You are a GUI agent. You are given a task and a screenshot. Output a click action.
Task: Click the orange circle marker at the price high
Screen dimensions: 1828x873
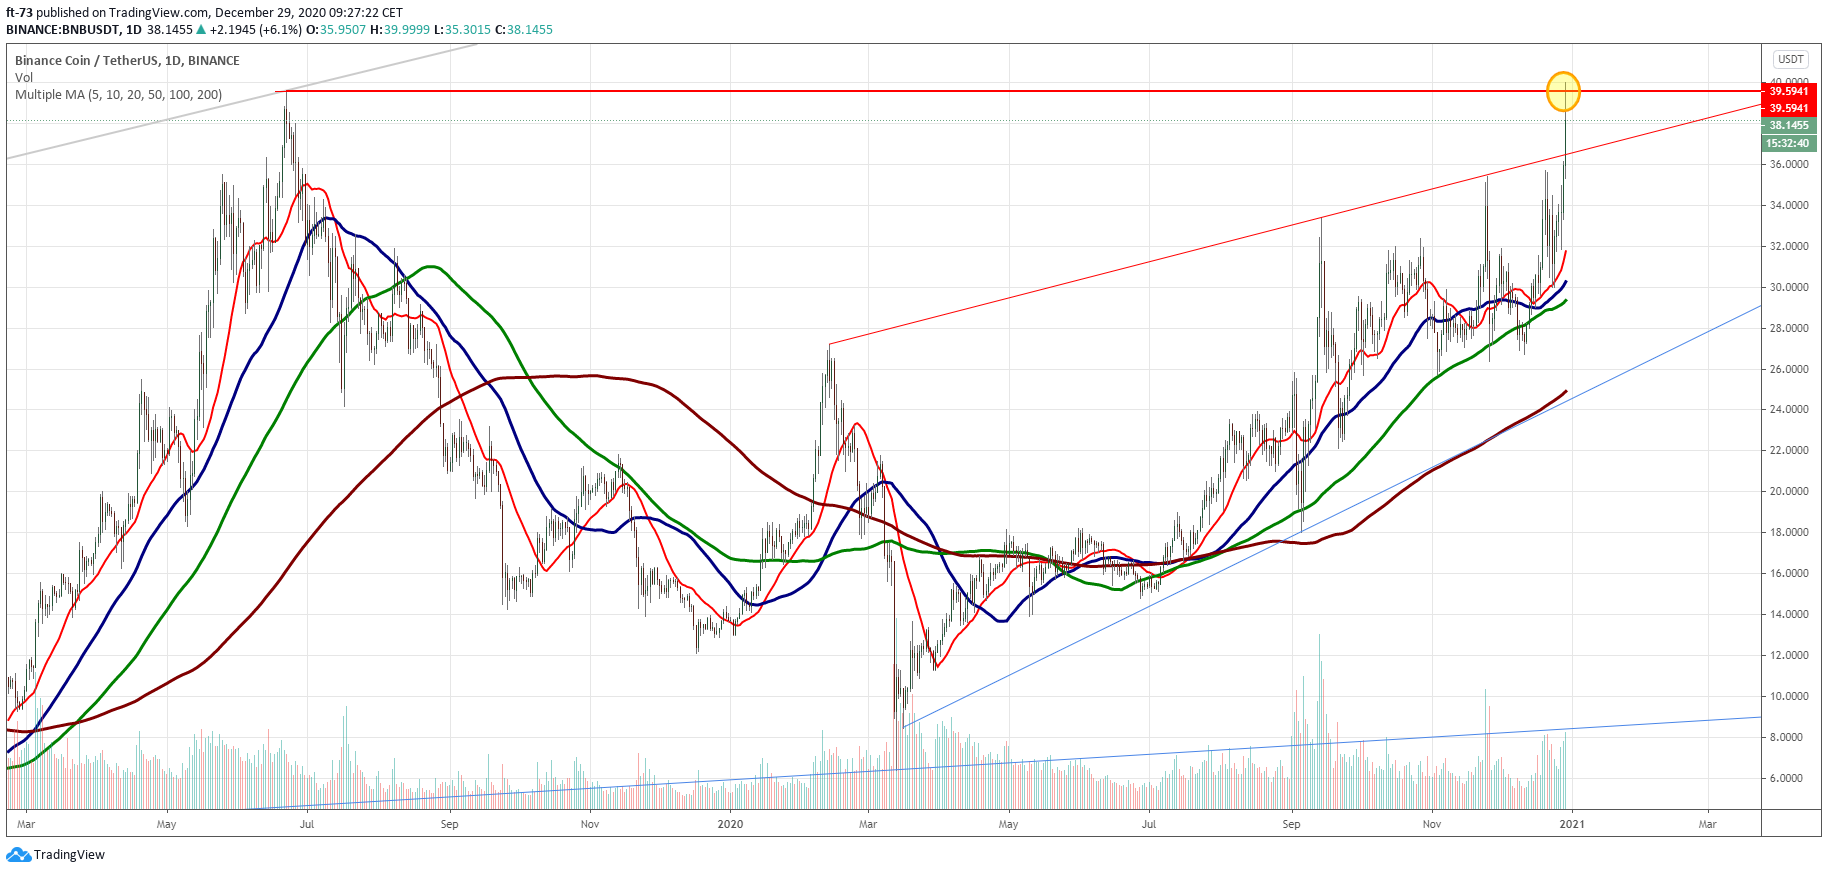coord(1564,92)
